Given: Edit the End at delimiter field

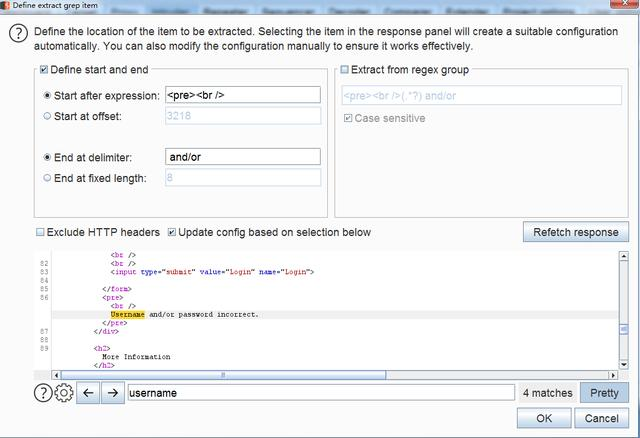Looking at the screenshot, I should pos(243,157).
